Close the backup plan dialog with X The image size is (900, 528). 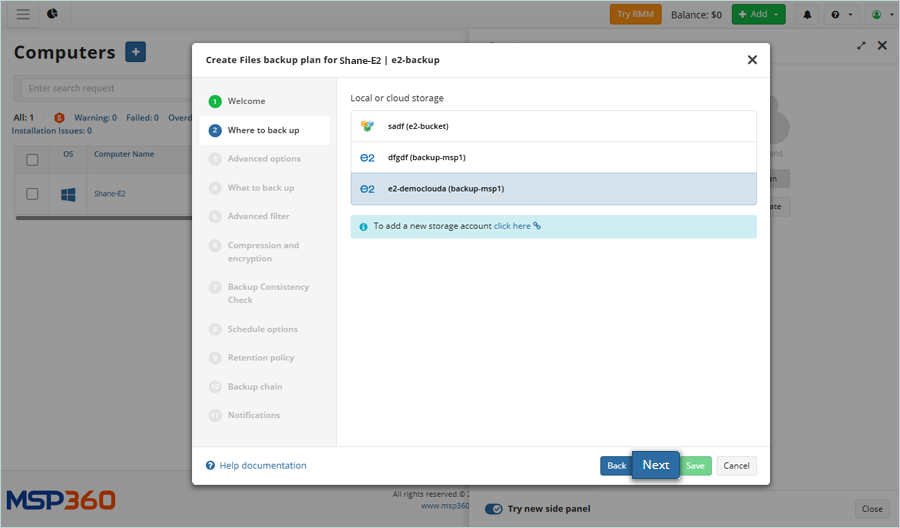[752, 60]
